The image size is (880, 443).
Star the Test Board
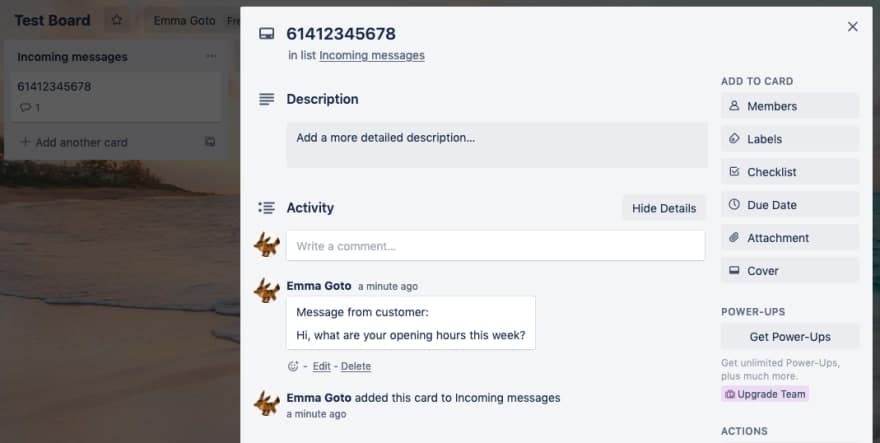point(117,20)
